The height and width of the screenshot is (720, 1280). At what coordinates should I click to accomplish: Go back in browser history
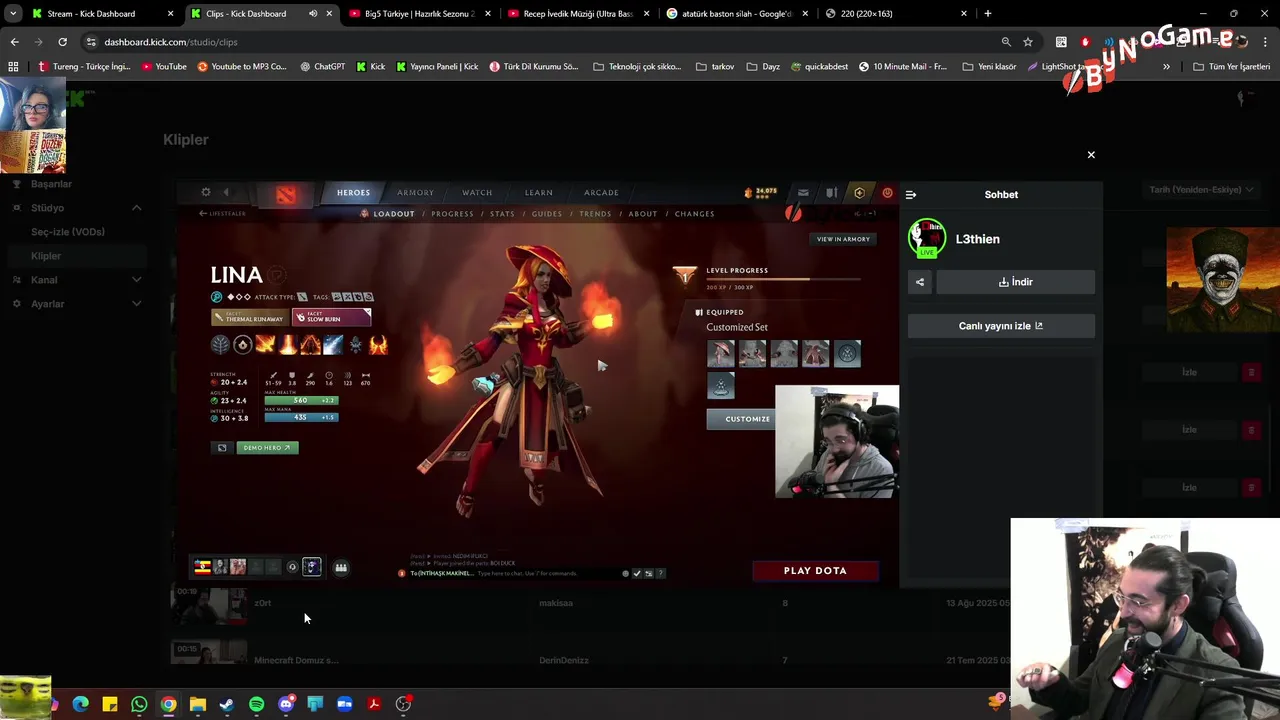point(14,42)
